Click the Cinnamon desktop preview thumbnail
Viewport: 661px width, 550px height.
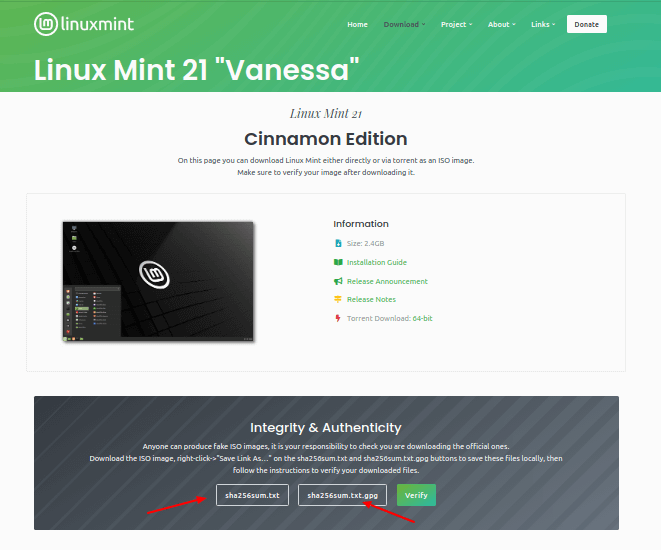click(x=158, y=281)
